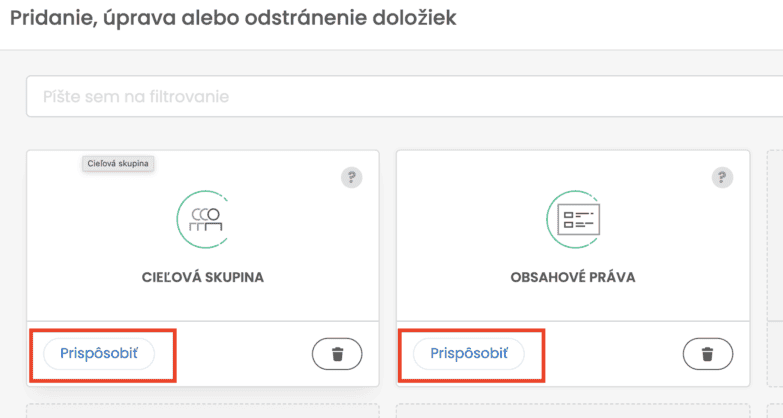Focus the "Píšte sem na filtrovanie" filter field
This screenshot has height=418, width=783.
point(400,97)
